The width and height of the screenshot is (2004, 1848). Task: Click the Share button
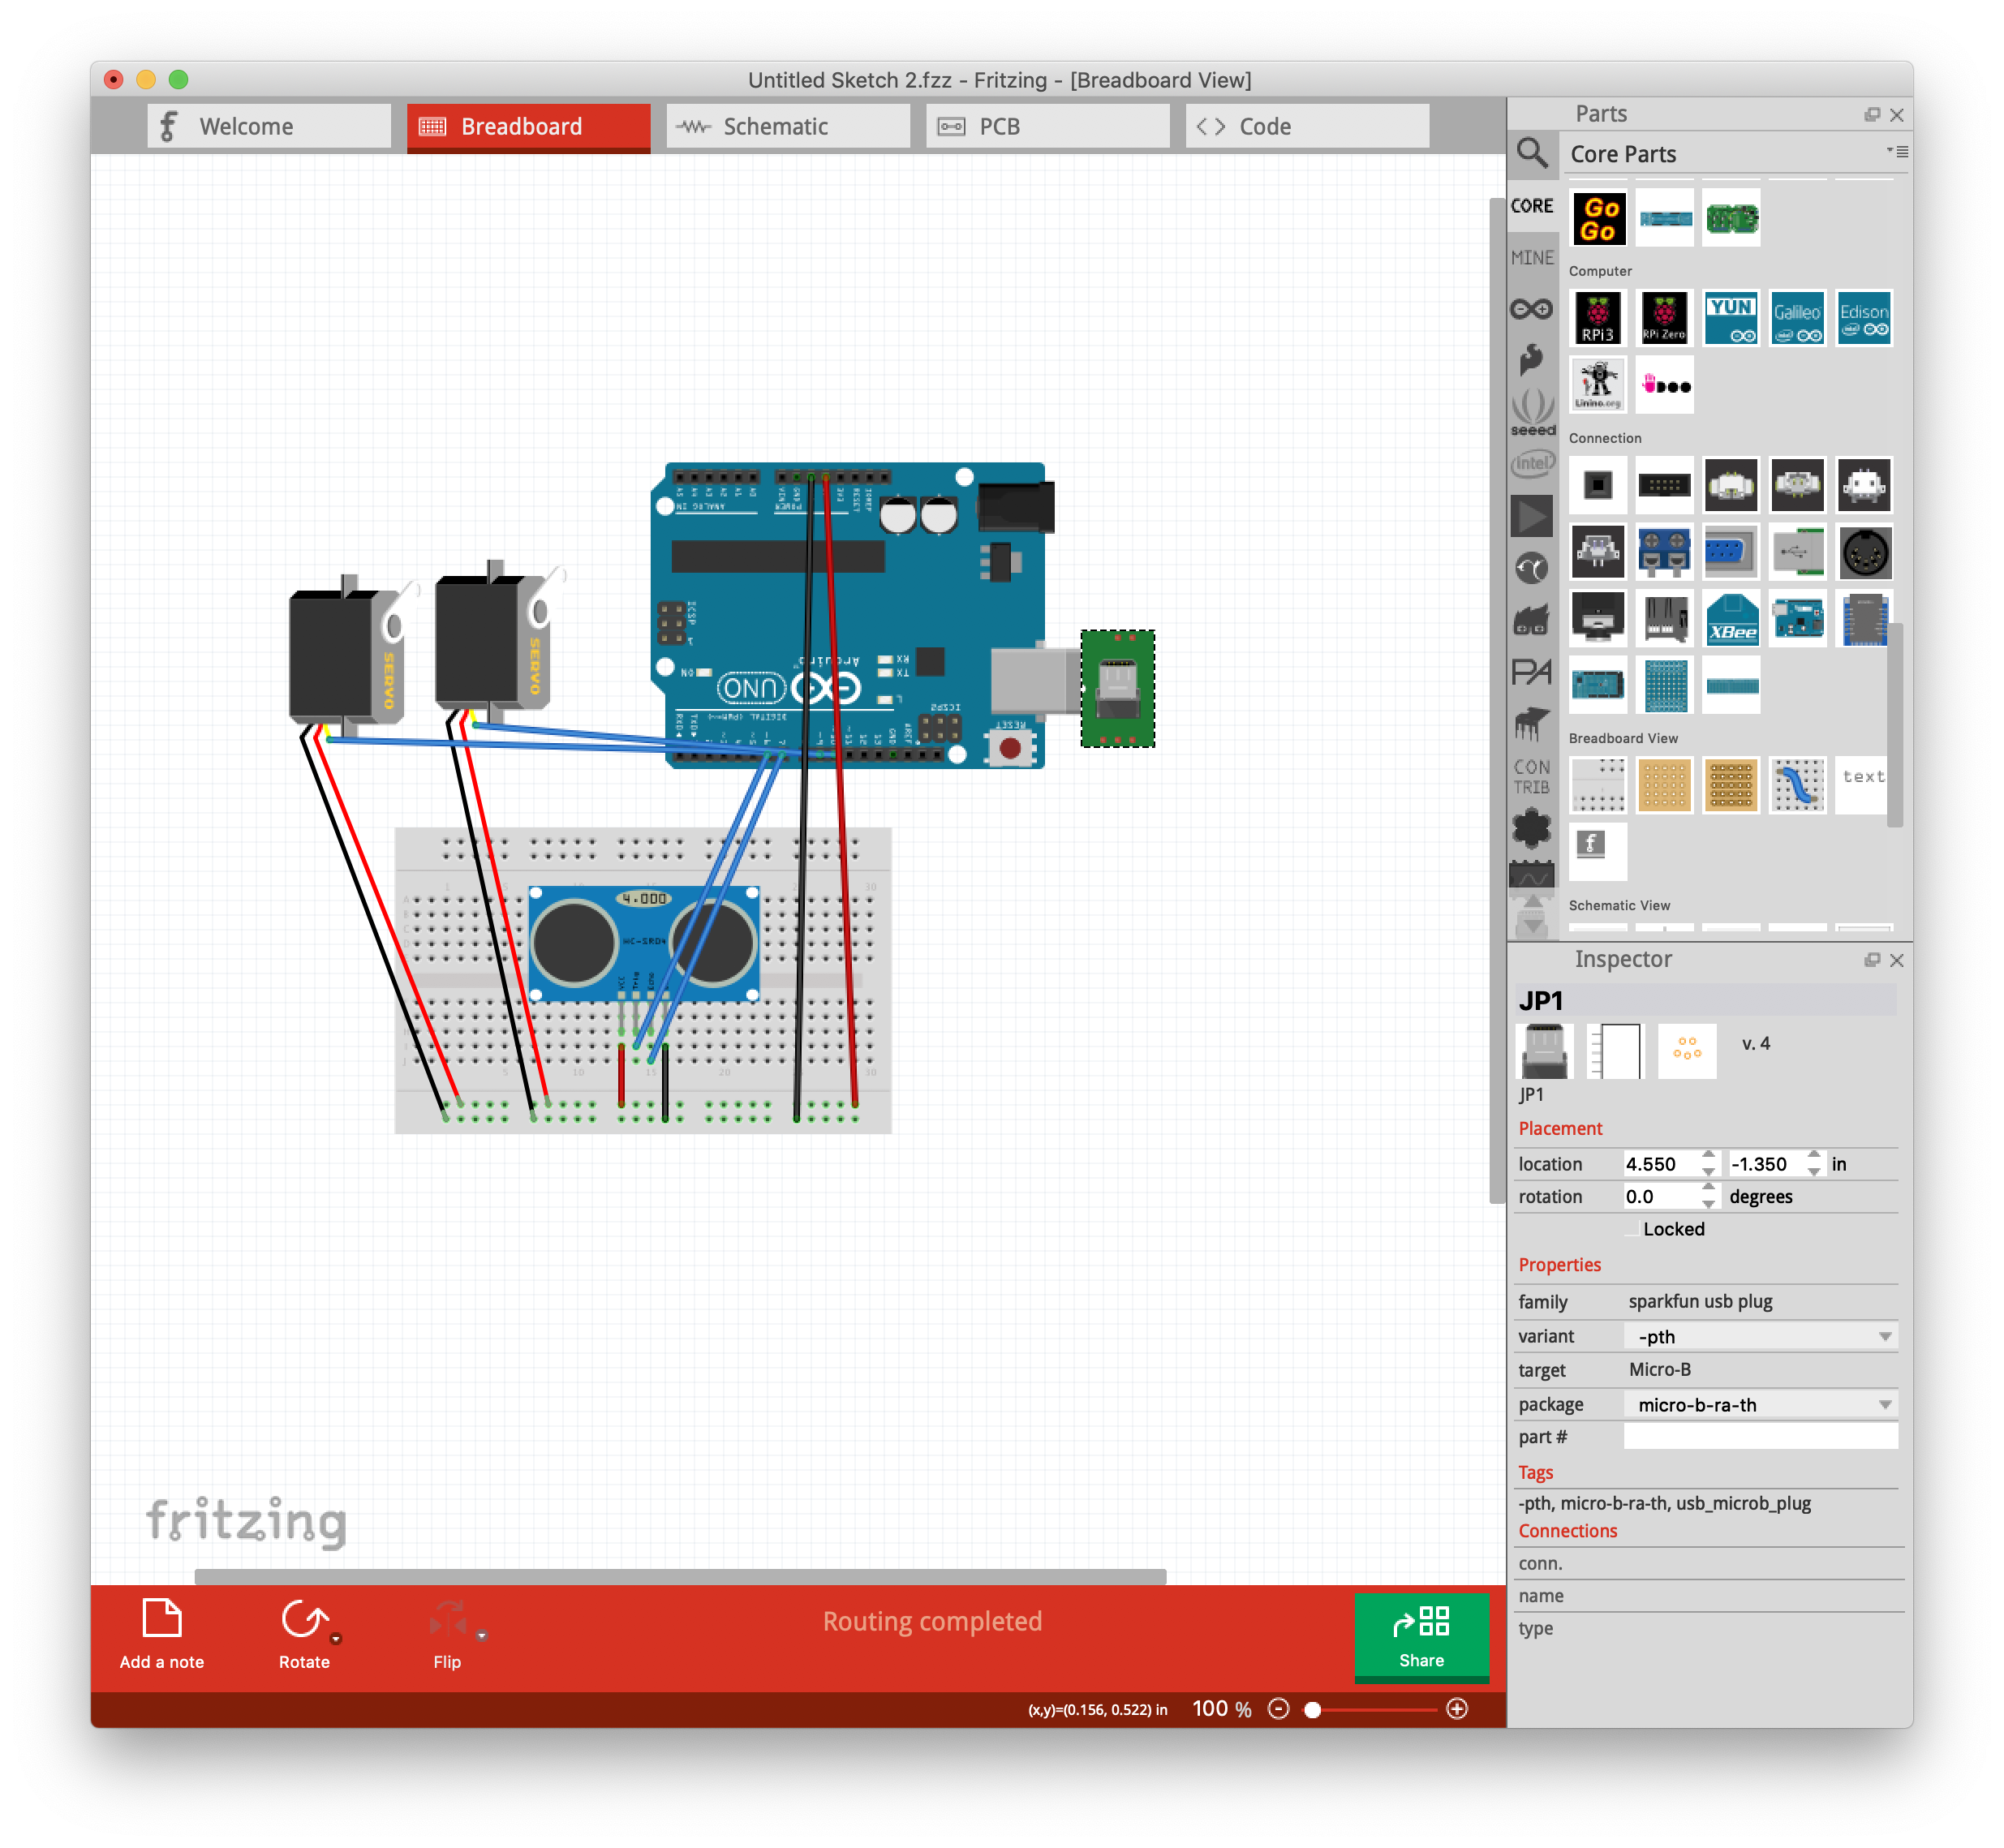(x=1421, y=1637)
